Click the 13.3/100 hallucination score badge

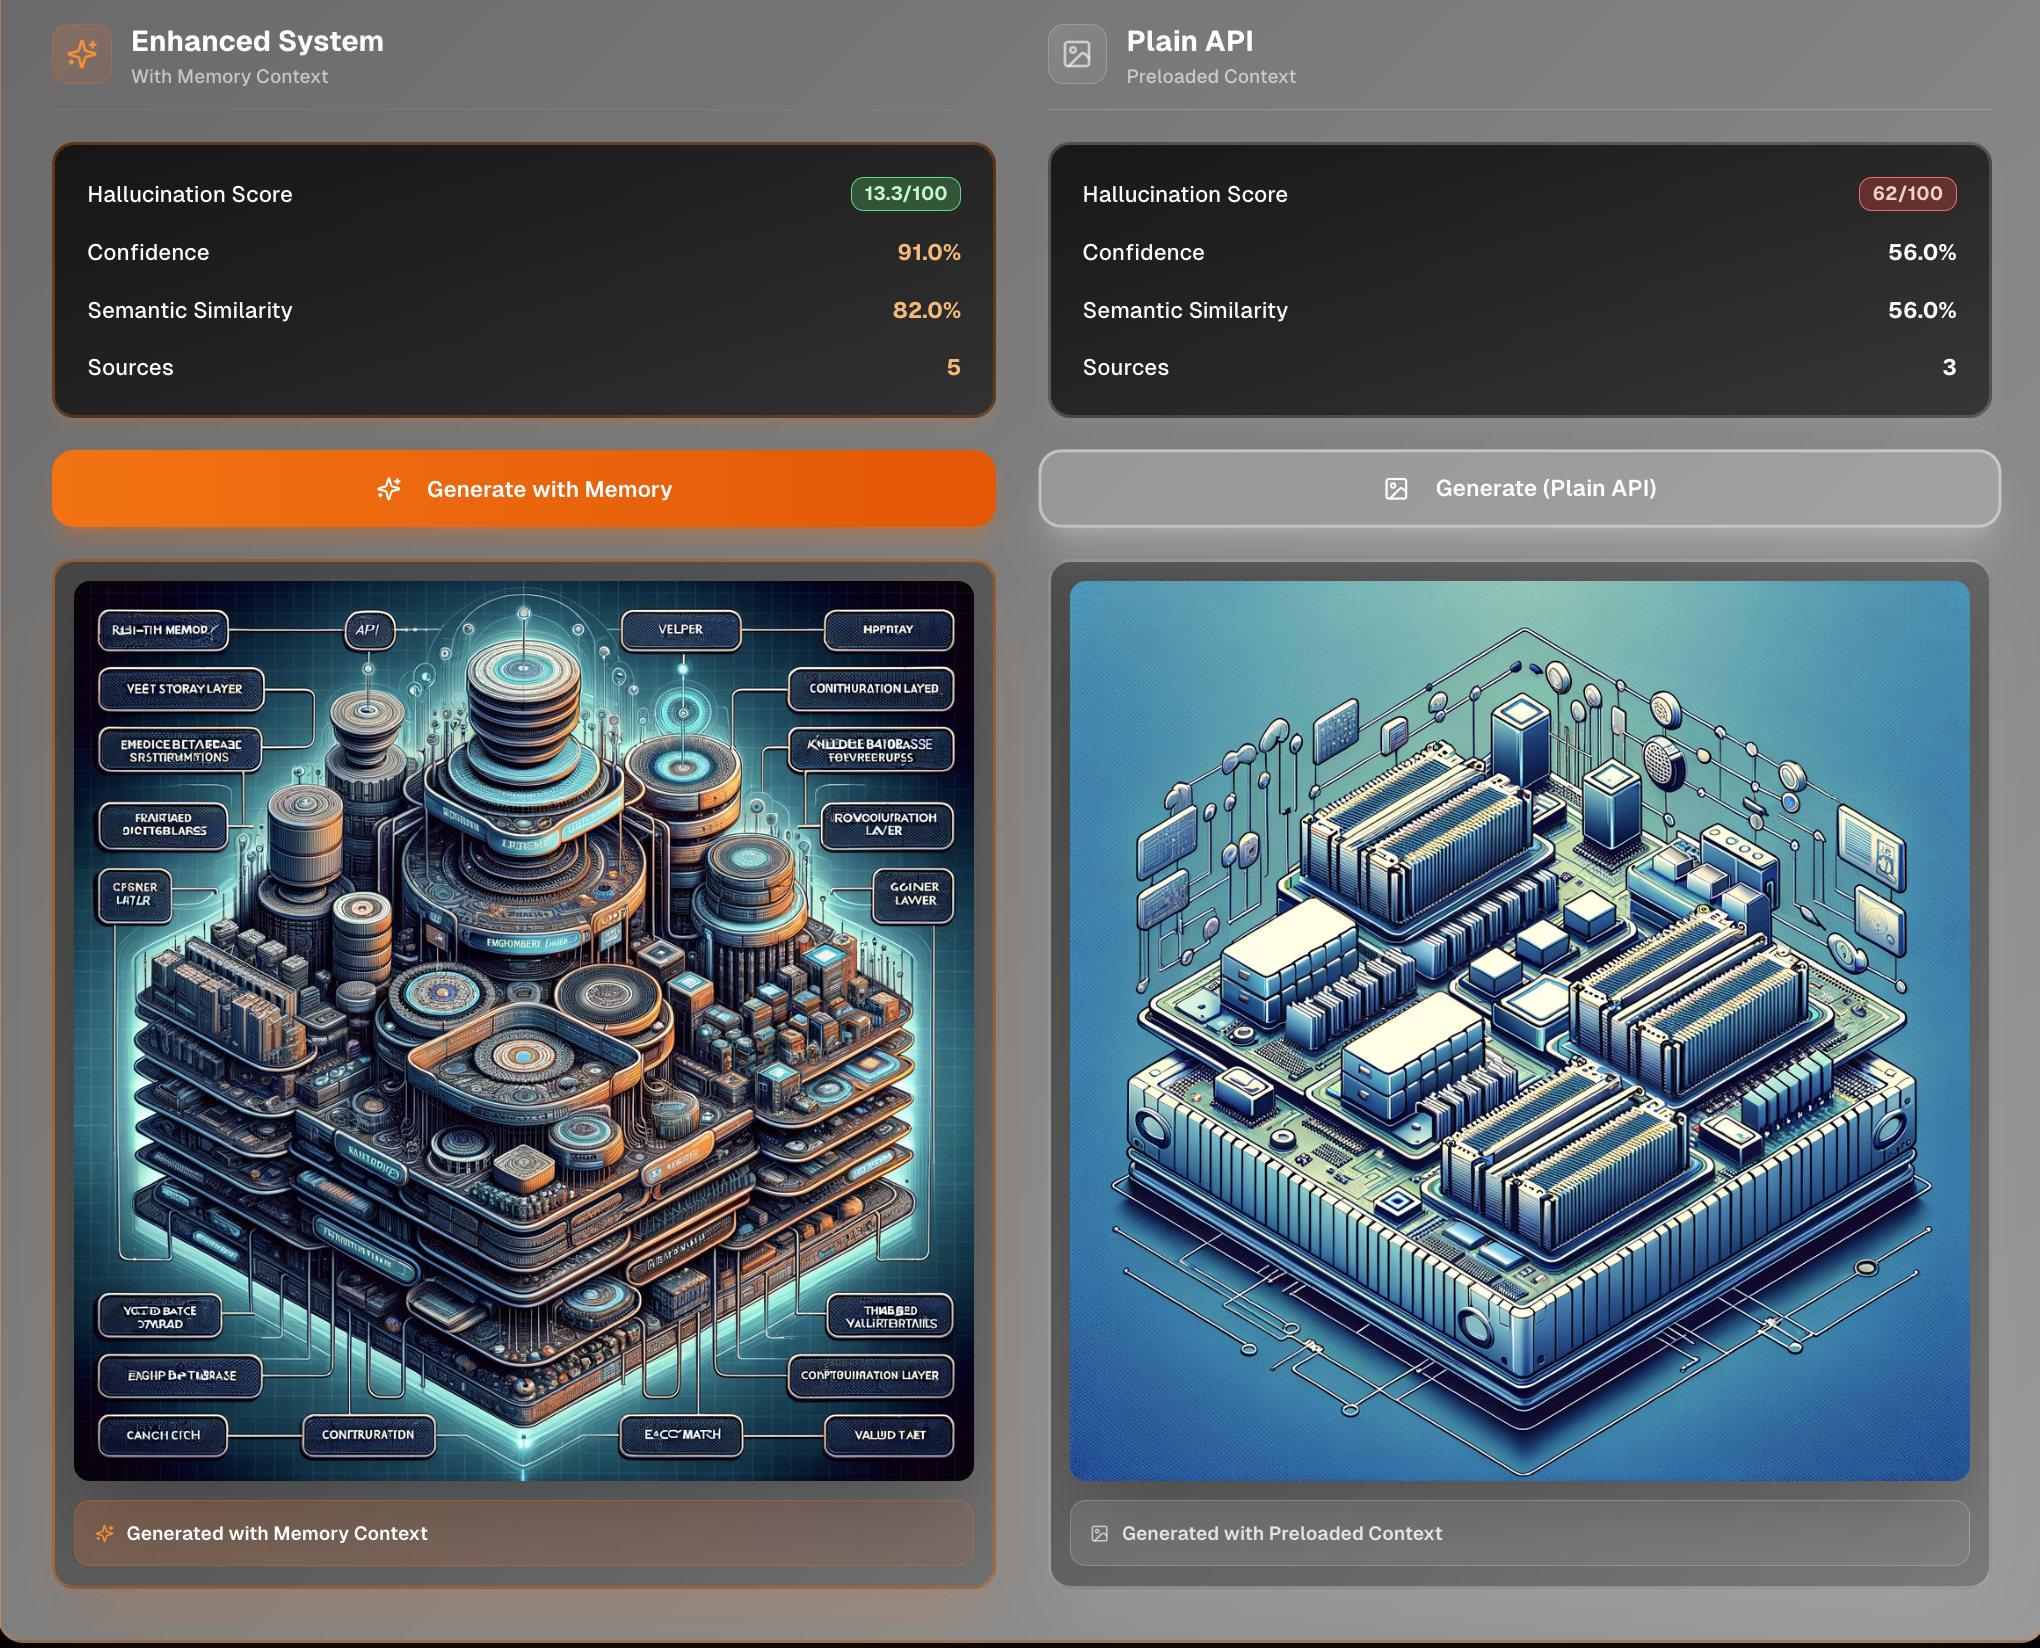coord(905,194)
